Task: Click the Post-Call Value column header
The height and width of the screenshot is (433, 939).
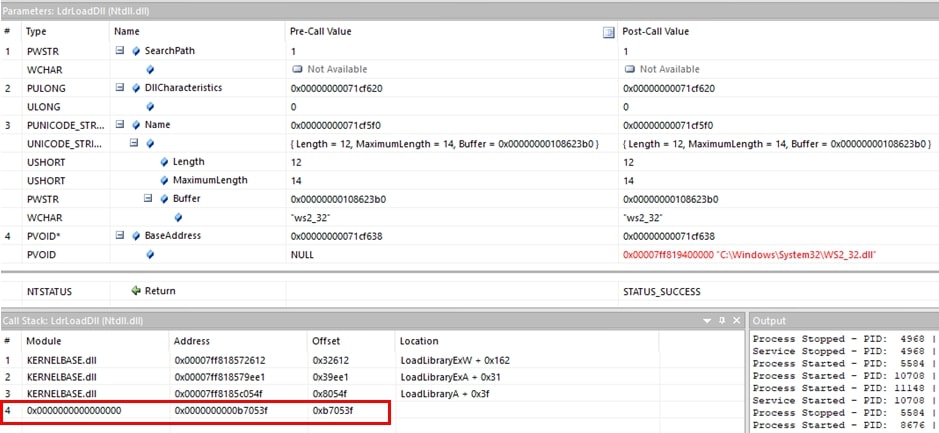Action: tap(656, 32)
